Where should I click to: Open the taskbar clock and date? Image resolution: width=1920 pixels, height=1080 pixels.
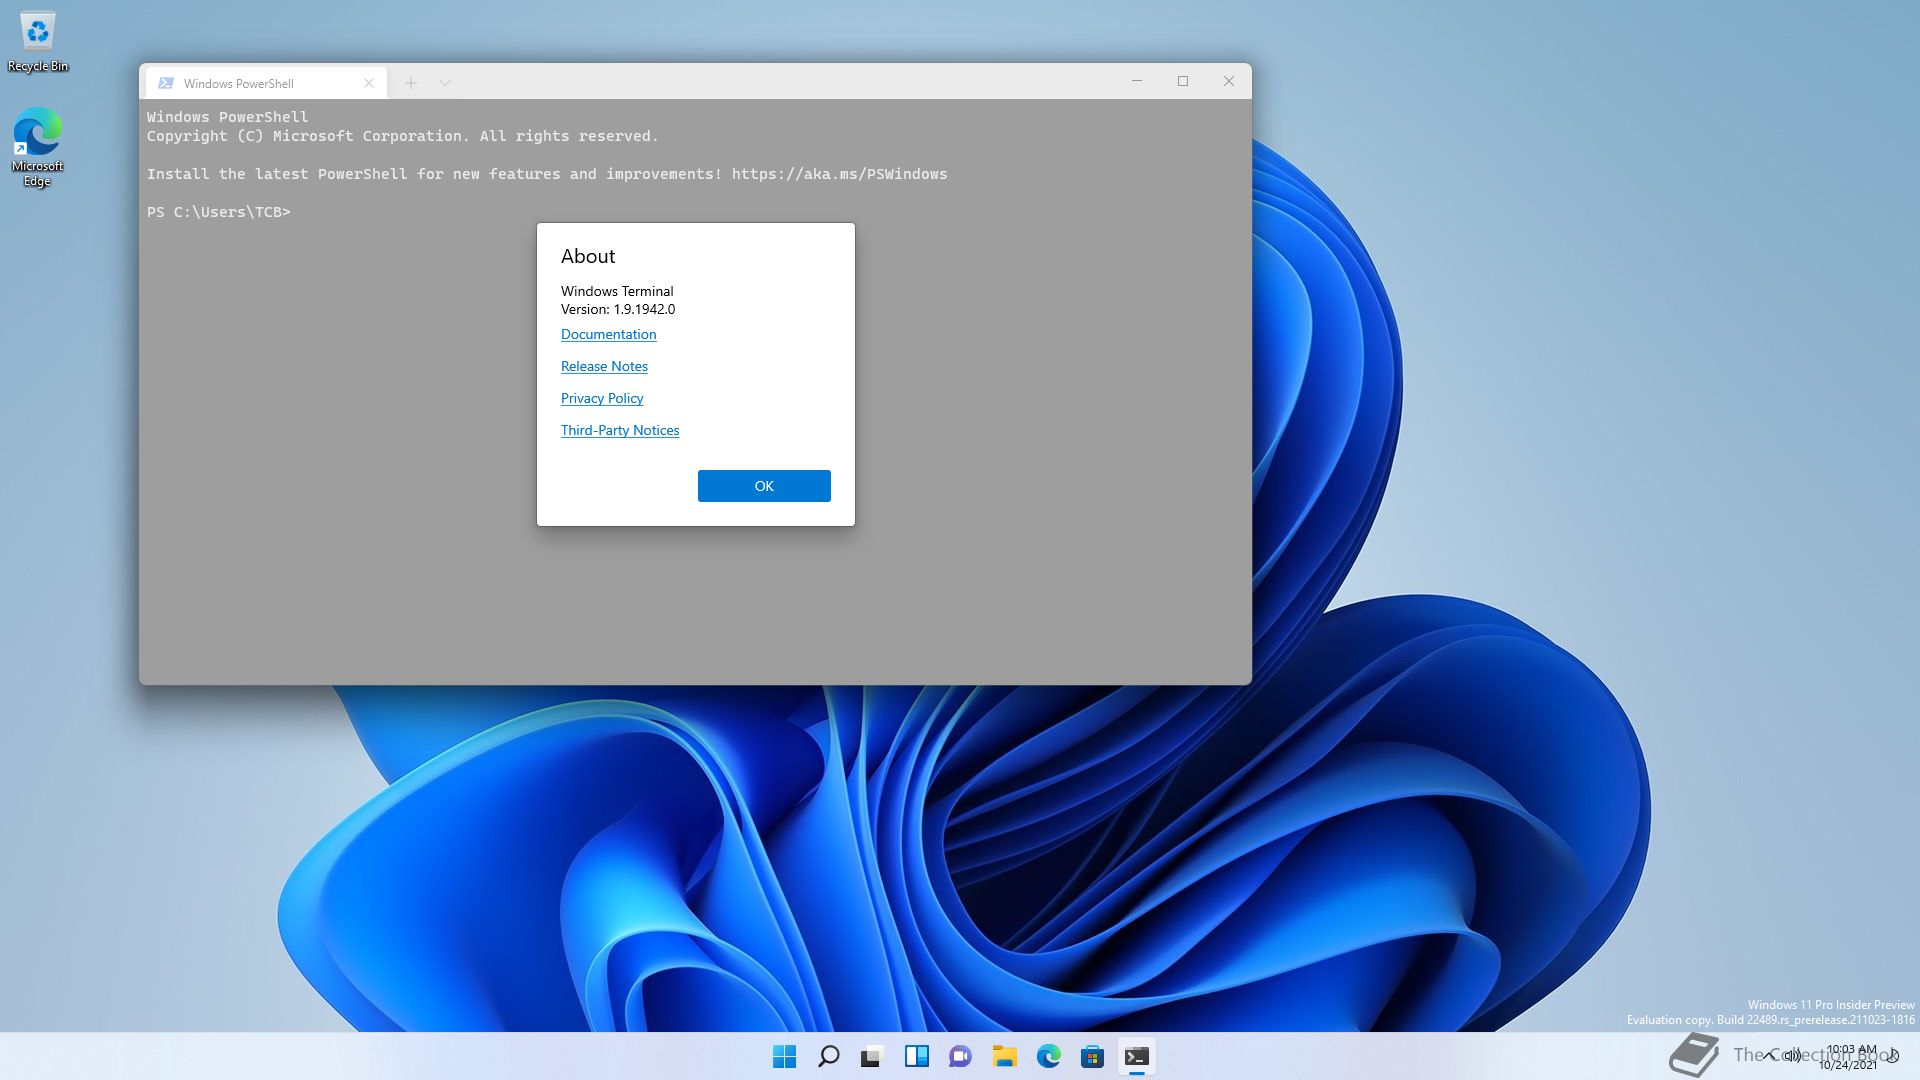tap(1849, 1057)
